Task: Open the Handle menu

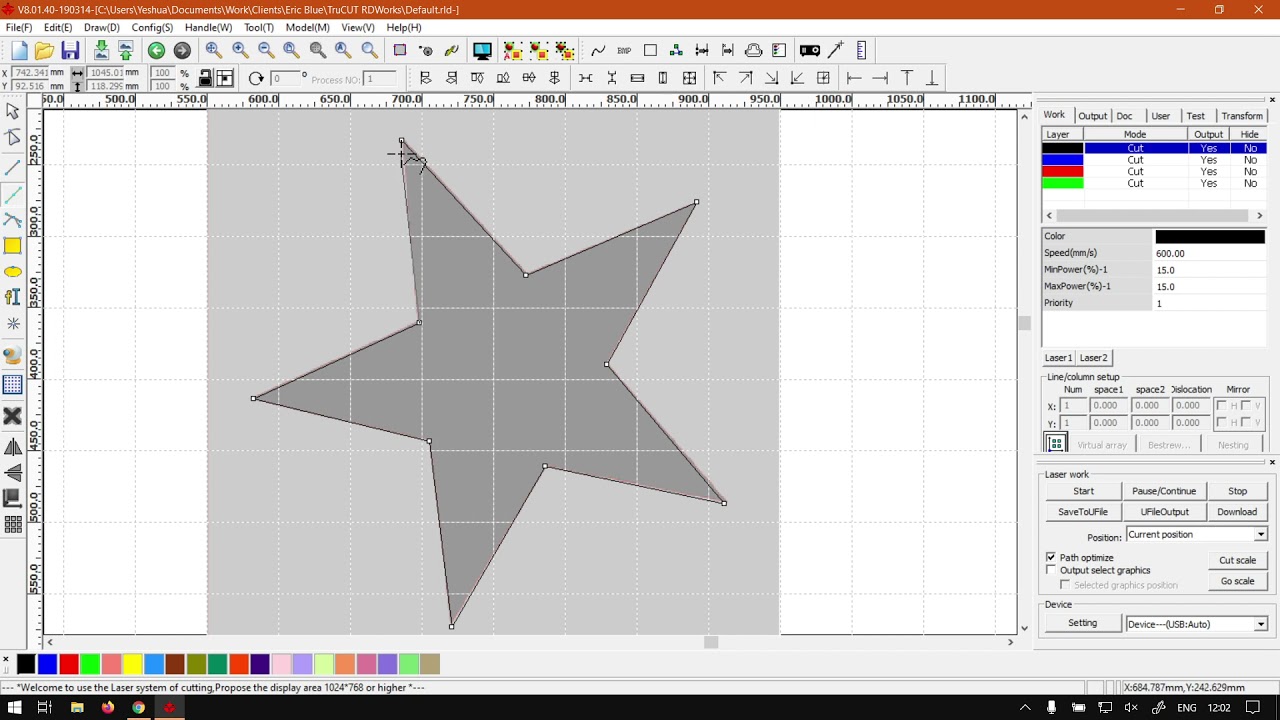Action: tap(208, 28)
